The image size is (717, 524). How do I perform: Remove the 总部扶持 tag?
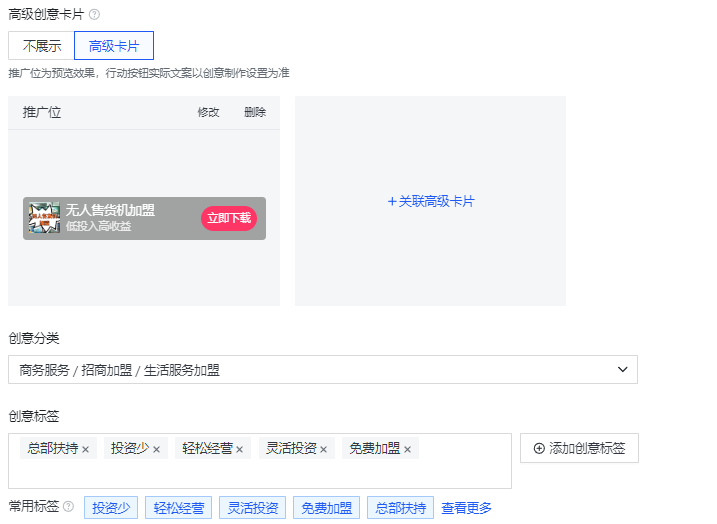(86, 449)
